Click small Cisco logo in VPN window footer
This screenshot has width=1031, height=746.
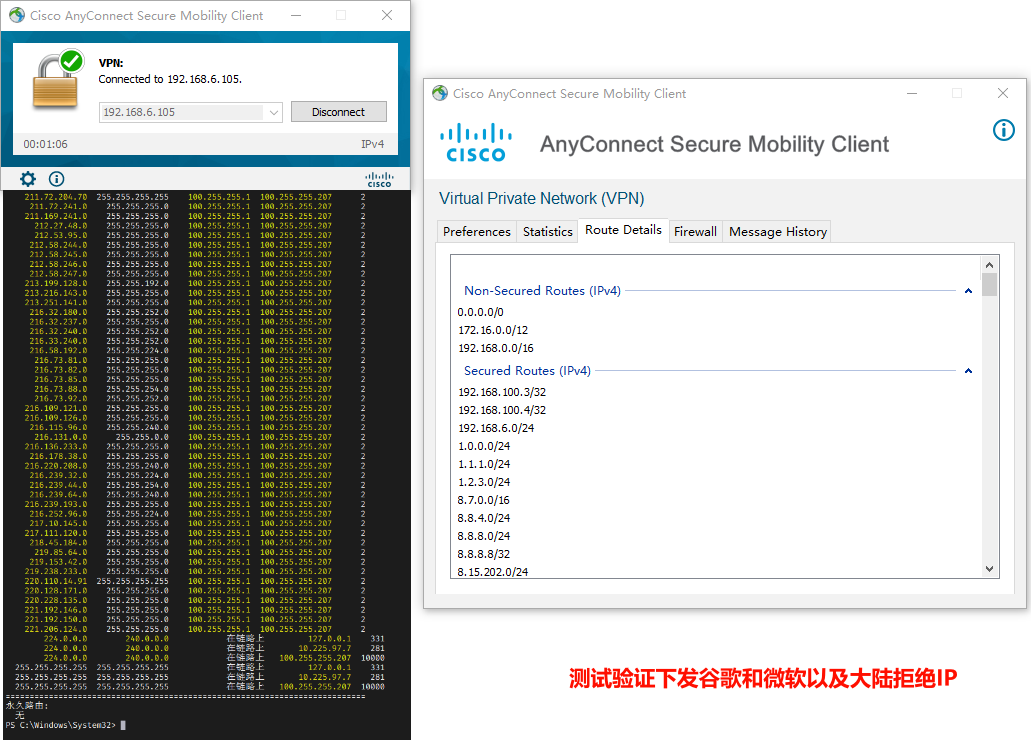pos(379,179)
